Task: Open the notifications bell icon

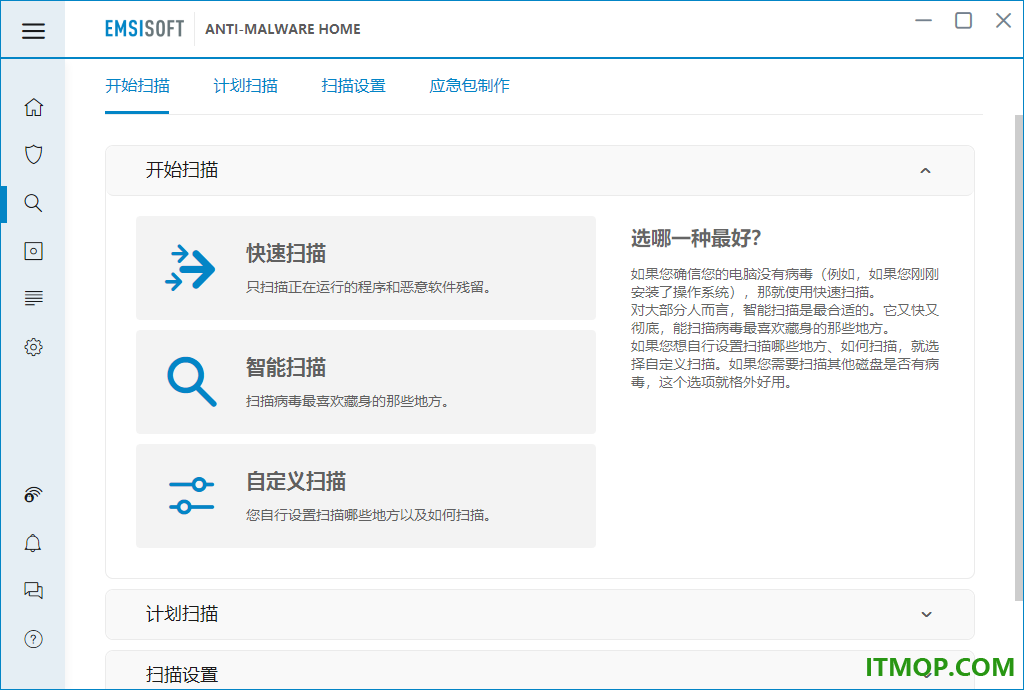Action: [33, 543]
